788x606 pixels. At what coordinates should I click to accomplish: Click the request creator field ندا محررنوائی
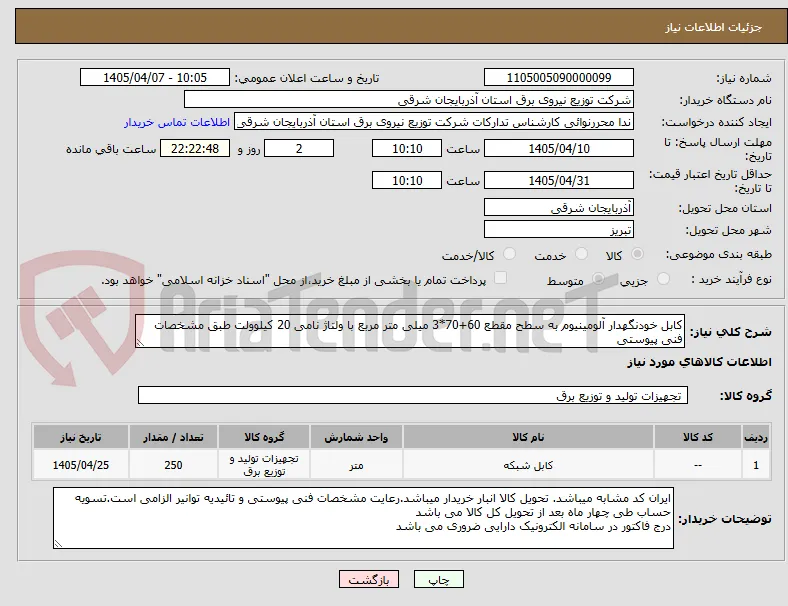click(x=434, y=122)
